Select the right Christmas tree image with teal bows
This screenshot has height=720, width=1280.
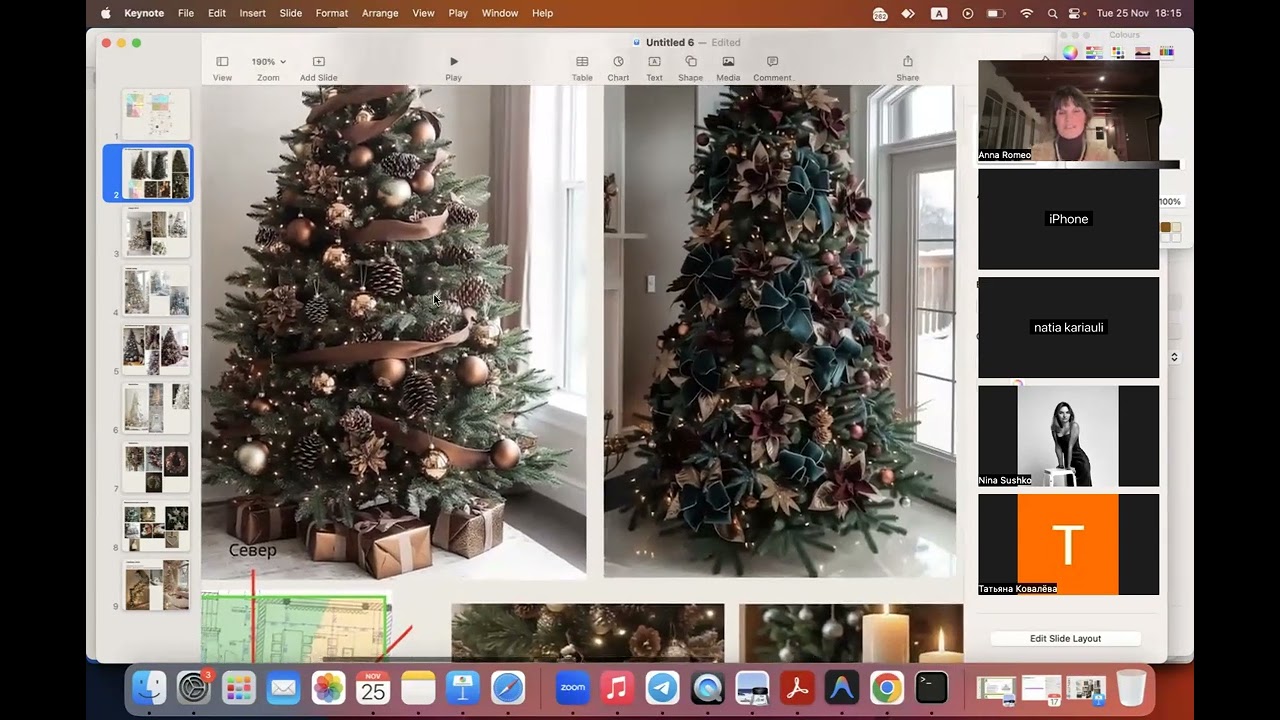[779, 332]
